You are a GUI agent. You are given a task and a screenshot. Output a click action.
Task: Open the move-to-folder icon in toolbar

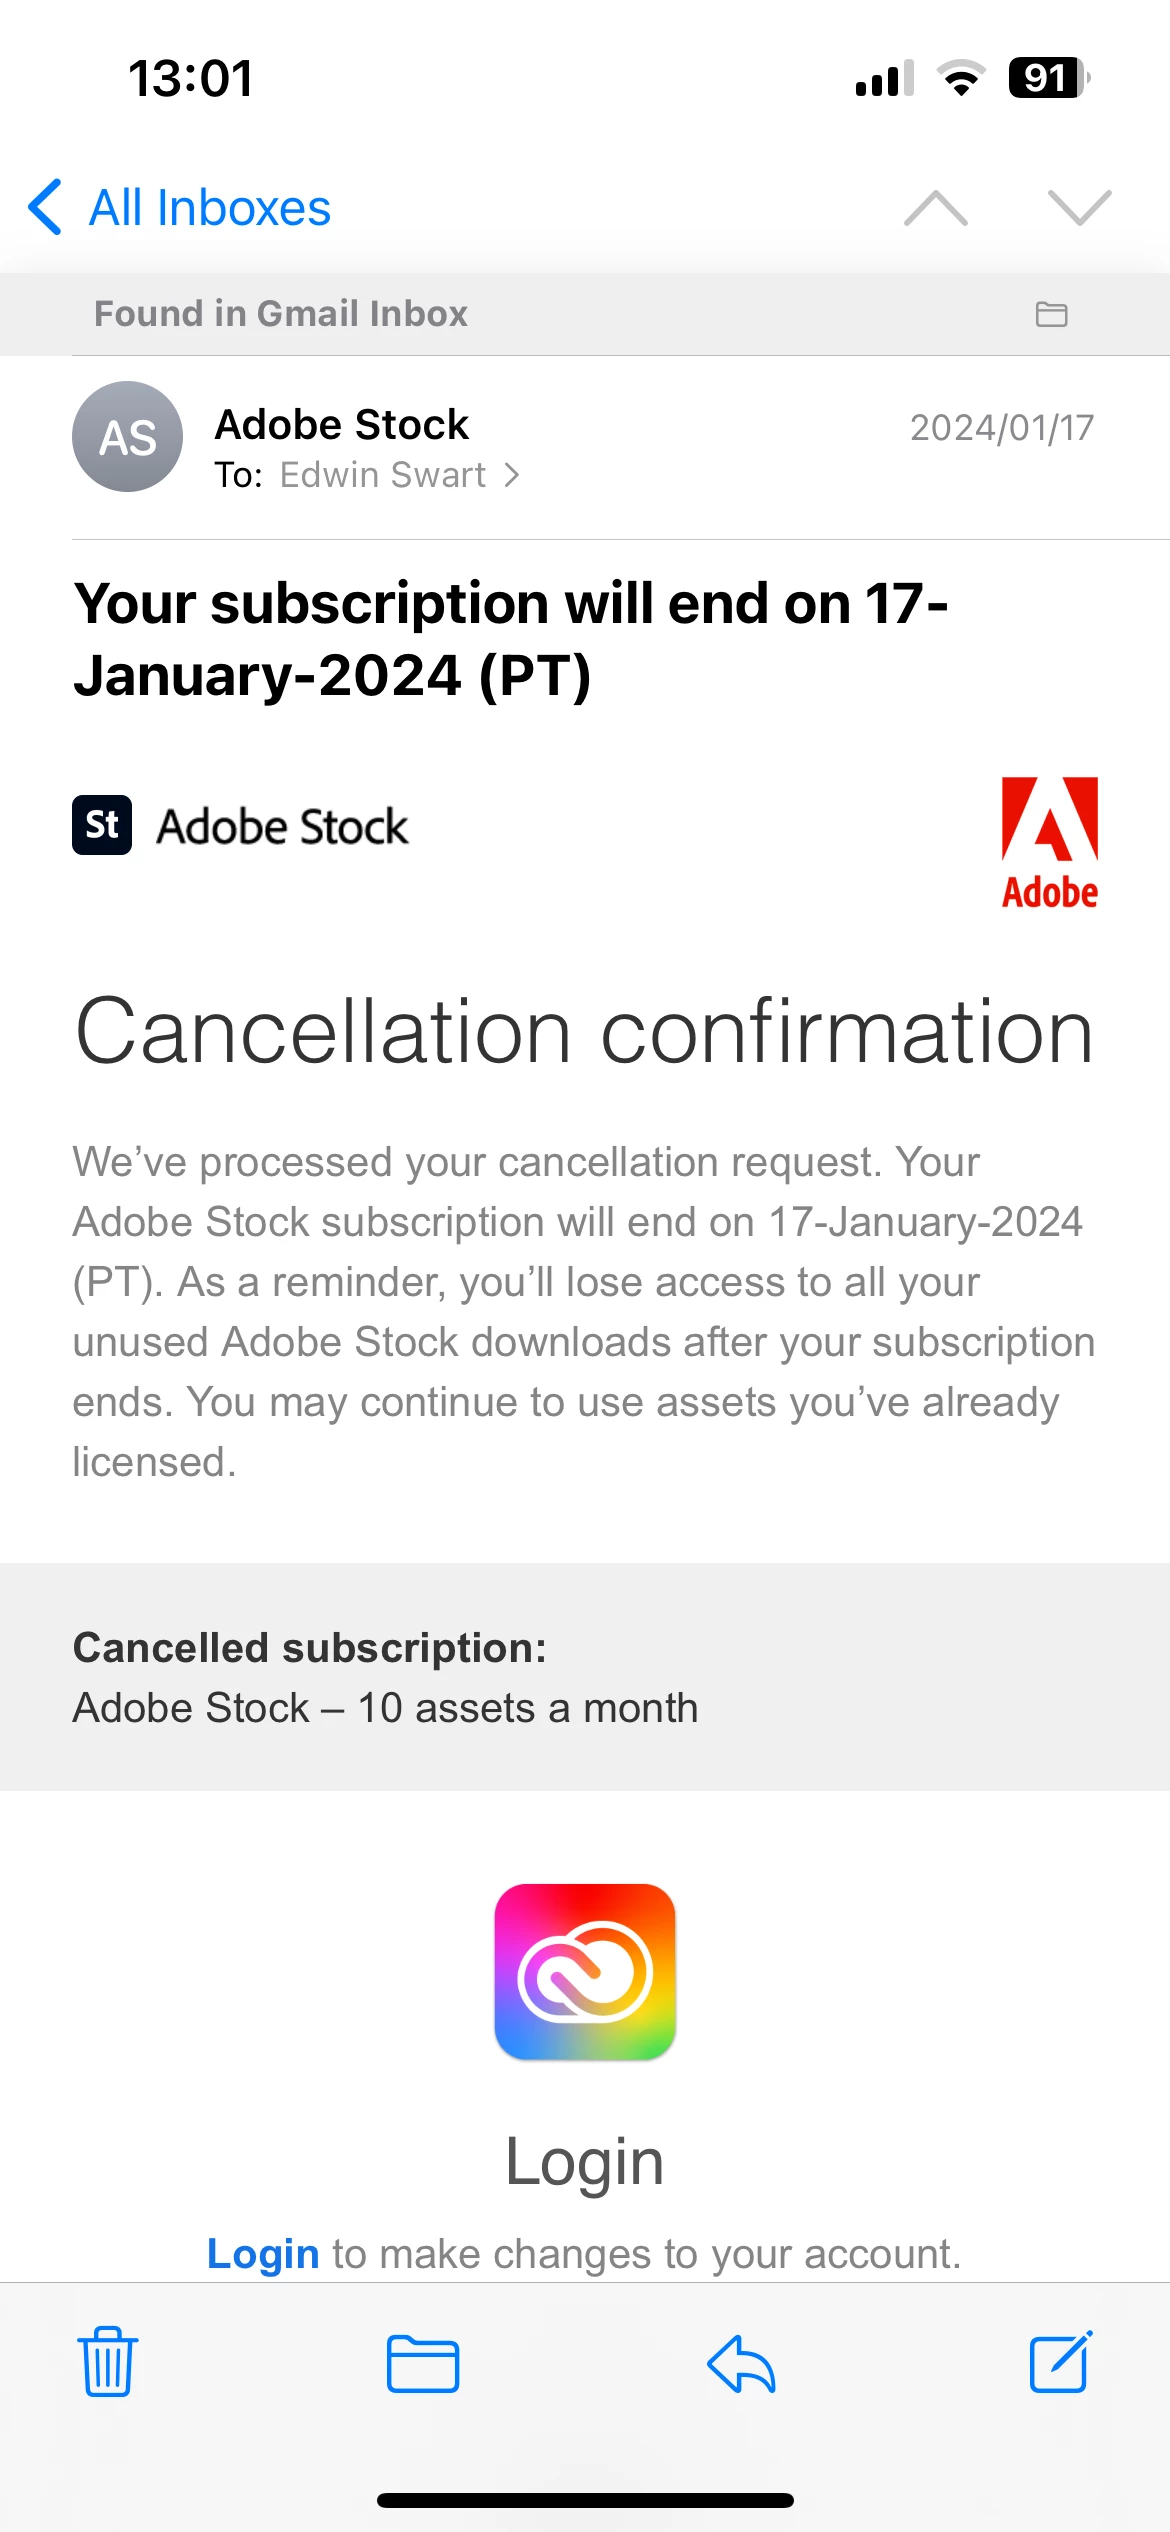422,2364
